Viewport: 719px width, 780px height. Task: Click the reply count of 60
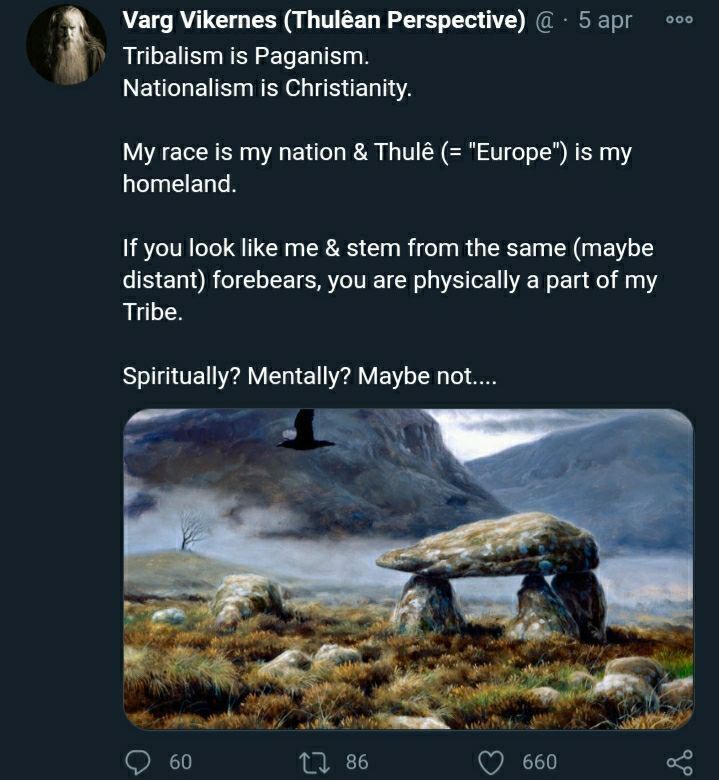coord(181,762)
